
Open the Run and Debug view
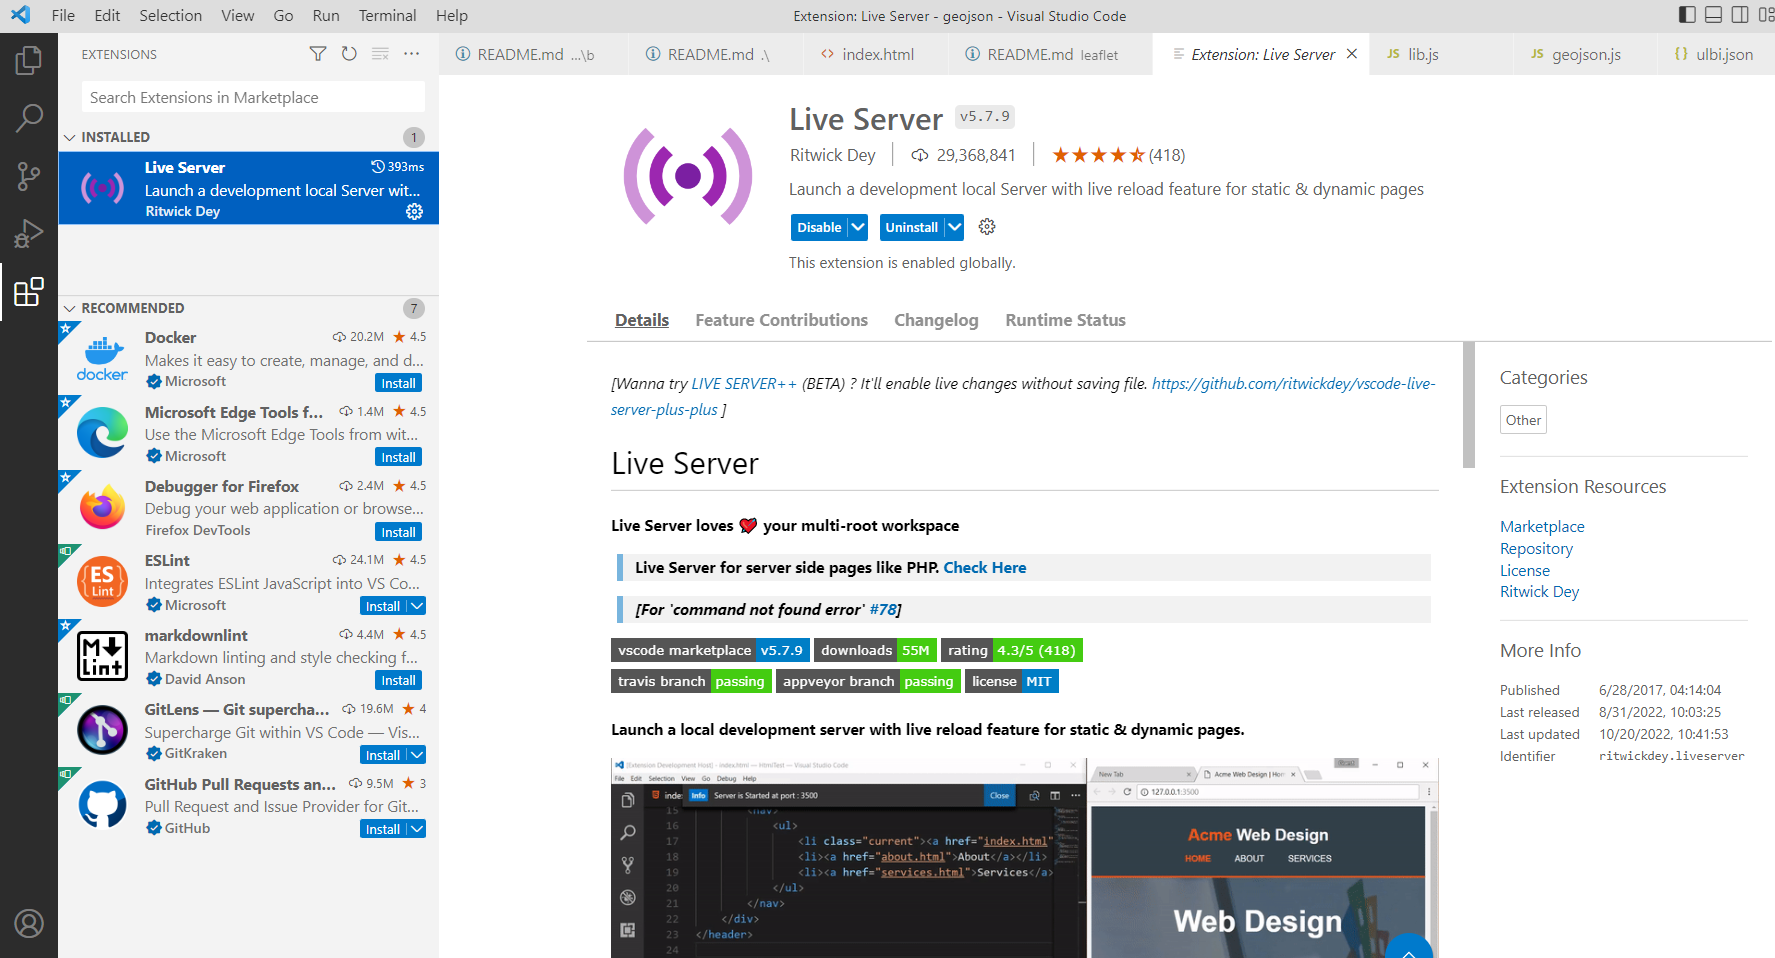(29, 234)
